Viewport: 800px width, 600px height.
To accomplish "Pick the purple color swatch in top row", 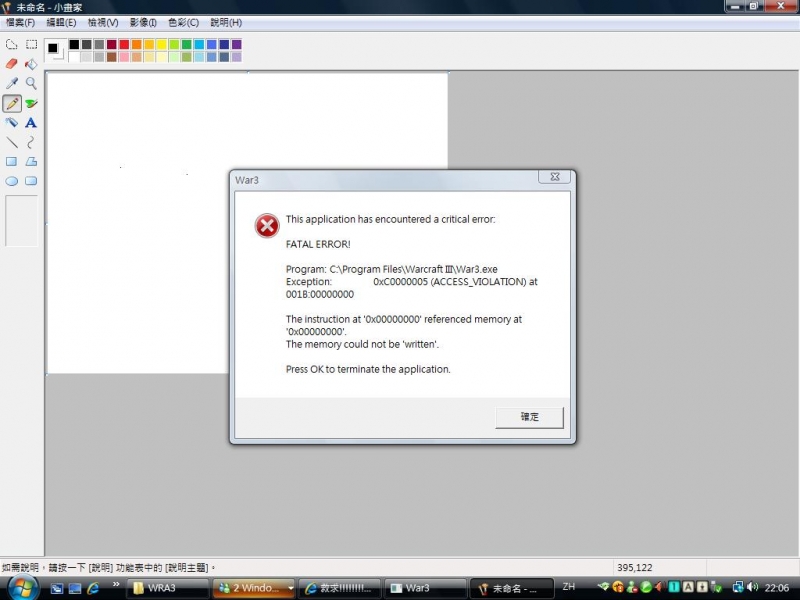I will [x=236, y=44].
